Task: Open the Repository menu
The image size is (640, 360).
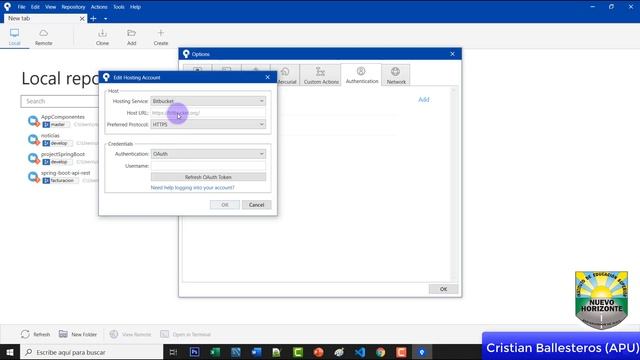Action: [x=73, y=7]
